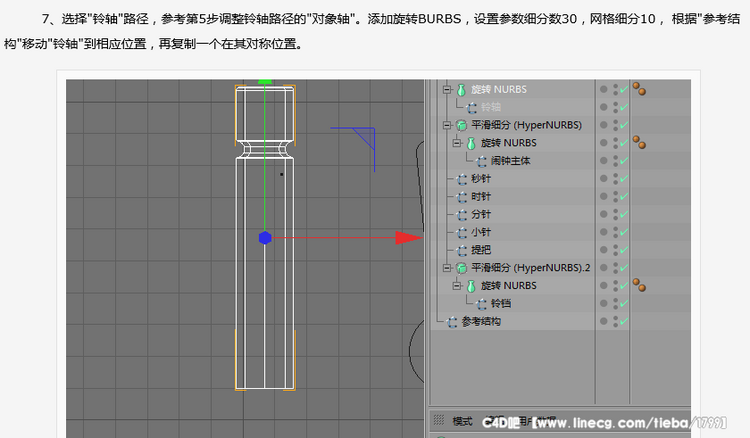Select the 参考结构 object name
The image size is (750, 438).
481,321
